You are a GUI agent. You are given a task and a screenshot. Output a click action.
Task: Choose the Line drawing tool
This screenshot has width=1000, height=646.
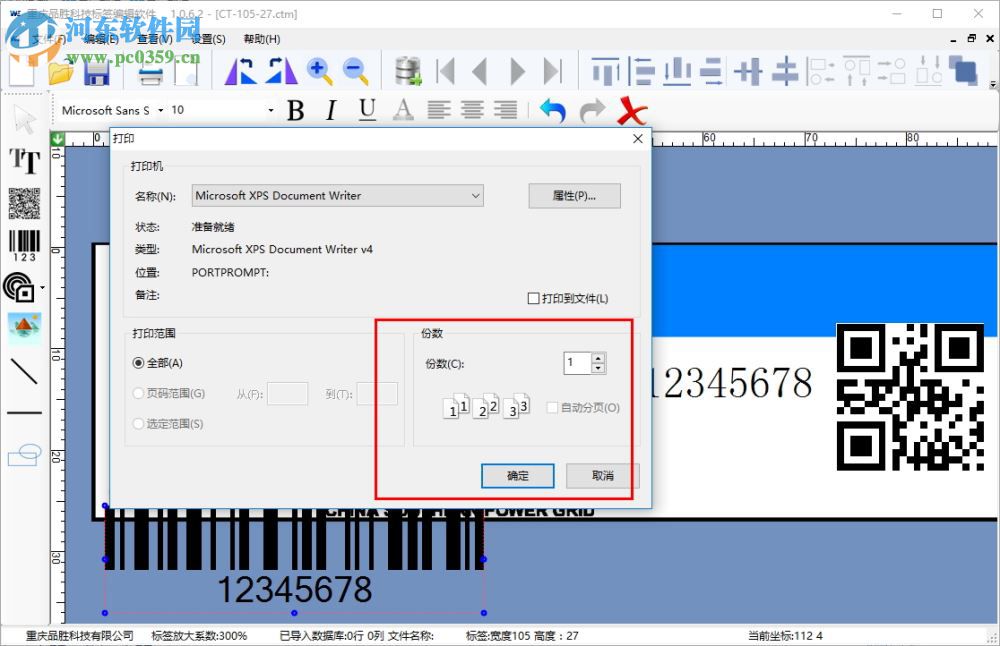pos(24,372)
